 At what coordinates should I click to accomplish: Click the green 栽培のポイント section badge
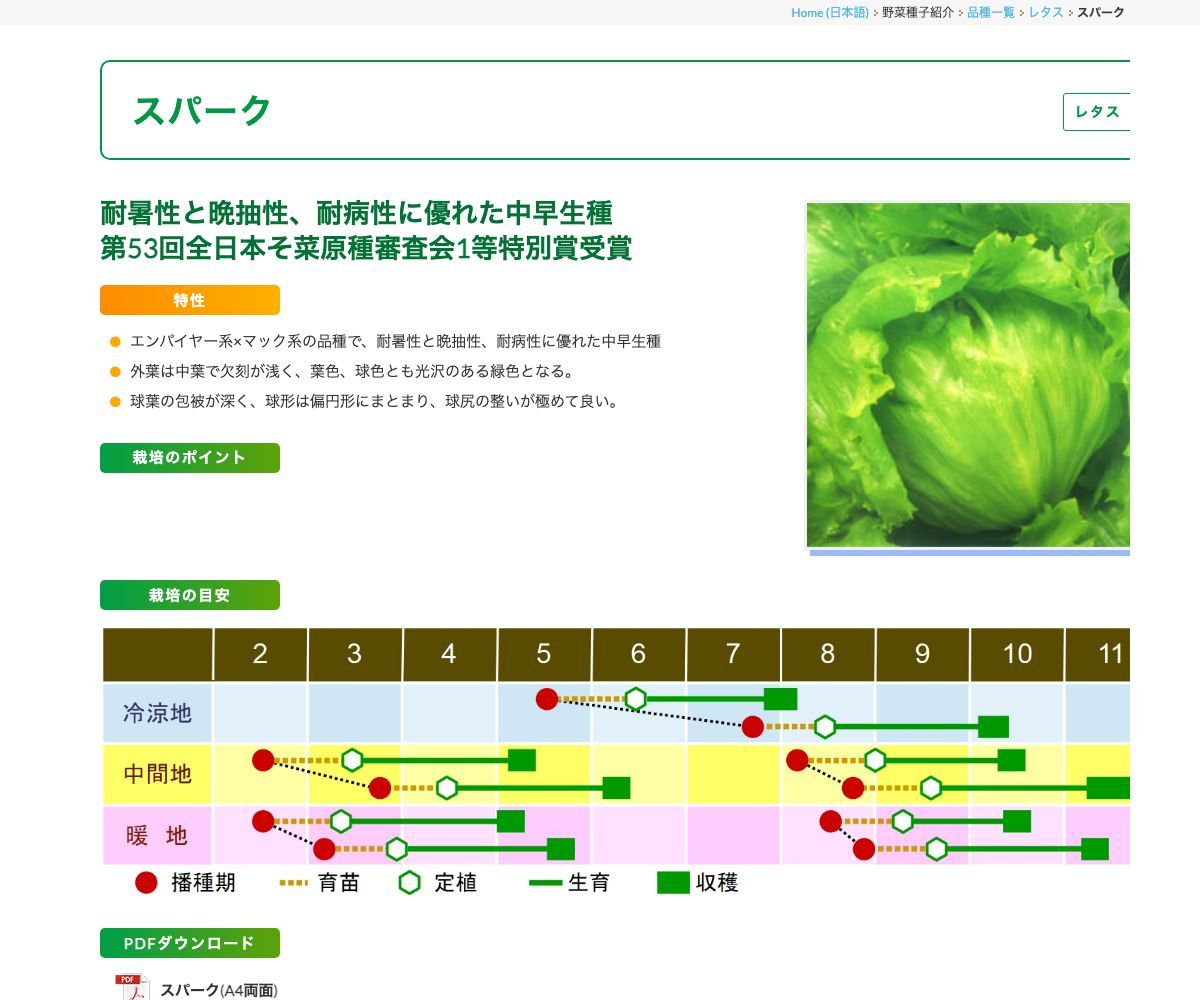(x=189, y=457)
